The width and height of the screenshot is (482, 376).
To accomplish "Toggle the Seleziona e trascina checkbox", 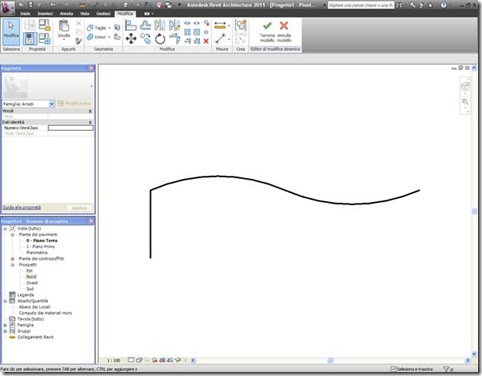I will click(x=393, y=369).
